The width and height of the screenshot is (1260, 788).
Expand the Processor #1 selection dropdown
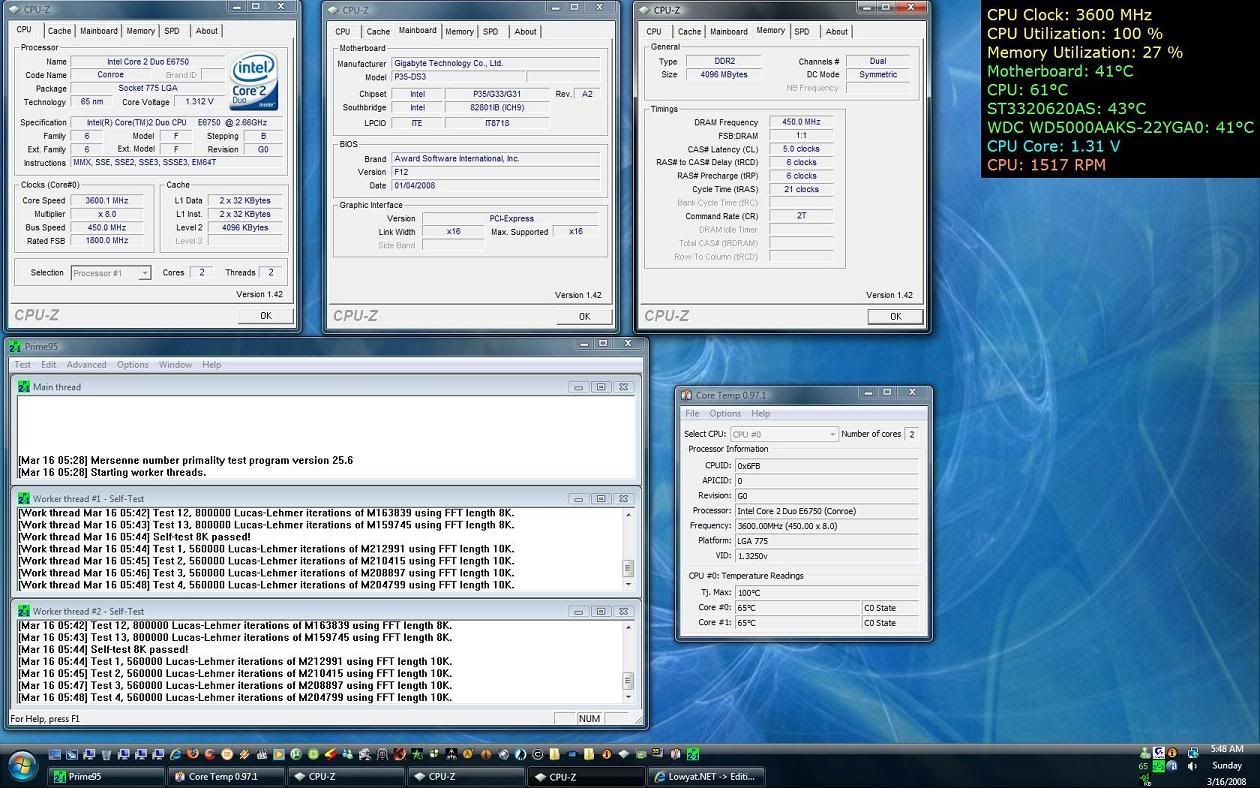click(x=144, y=273)
